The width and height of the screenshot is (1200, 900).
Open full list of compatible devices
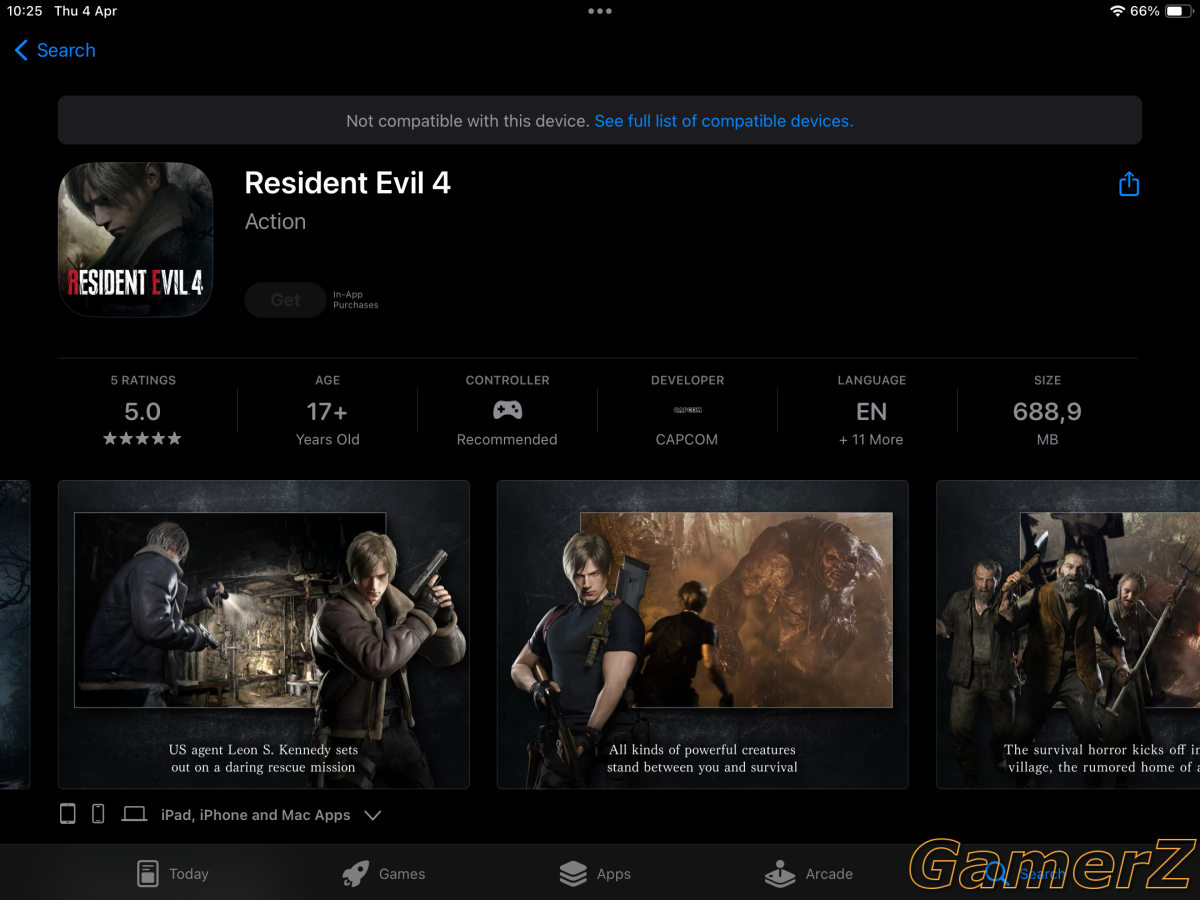pyautogui.click(x=724, y=121)
